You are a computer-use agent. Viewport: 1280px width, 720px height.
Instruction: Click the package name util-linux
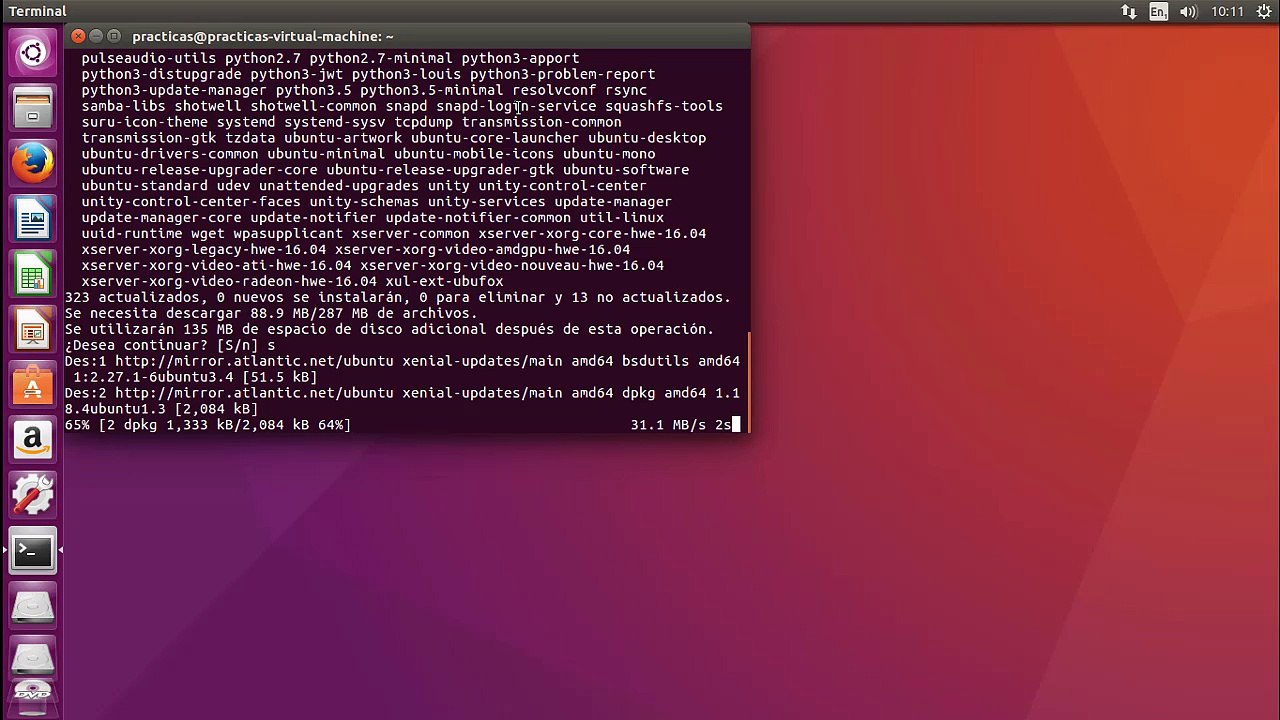point(622,218)
